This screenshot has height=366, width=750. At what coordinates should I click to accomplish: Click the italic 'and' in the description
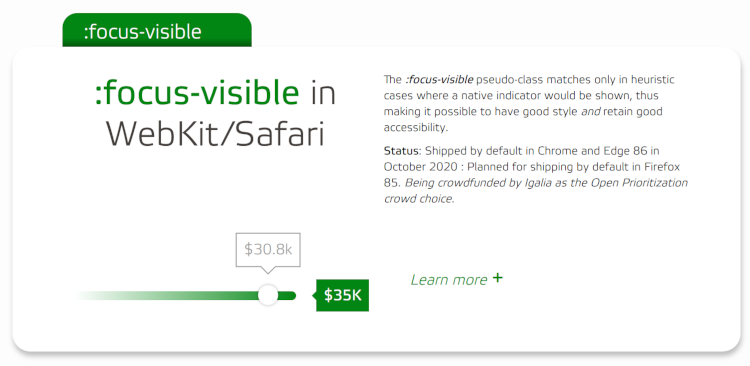coord(591,112)
